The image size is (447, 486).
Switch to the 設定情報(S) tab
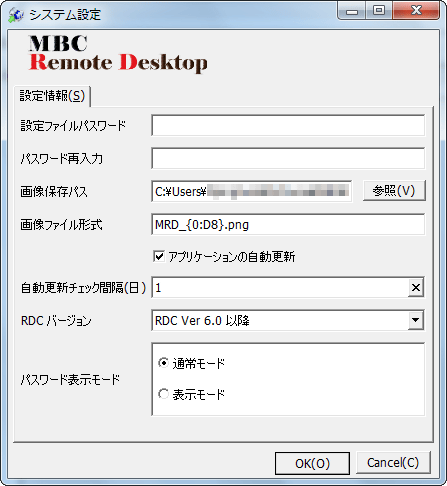click(52, 96)
